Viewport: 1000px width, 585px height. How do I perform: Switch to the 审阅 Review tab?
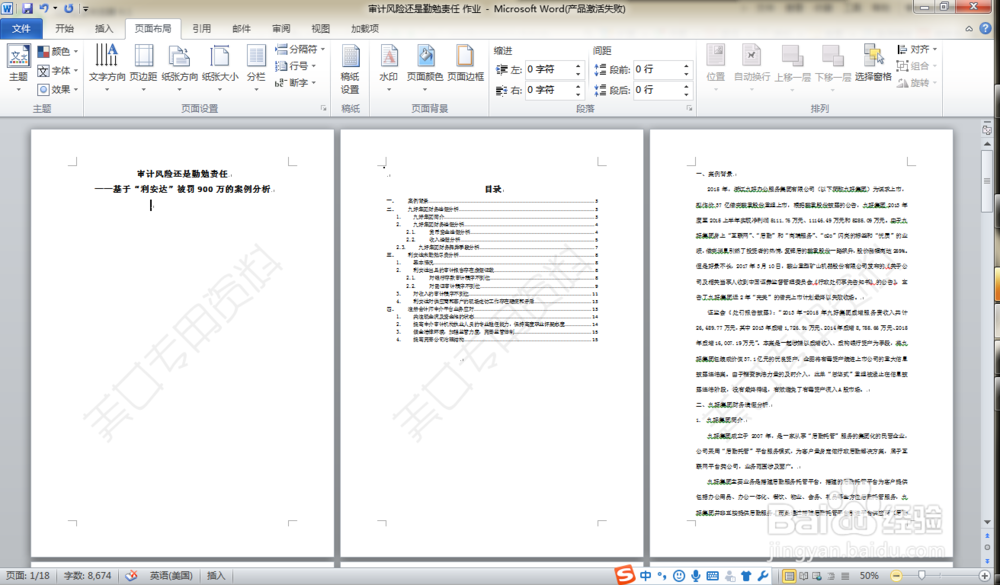[x=281, y=29]
